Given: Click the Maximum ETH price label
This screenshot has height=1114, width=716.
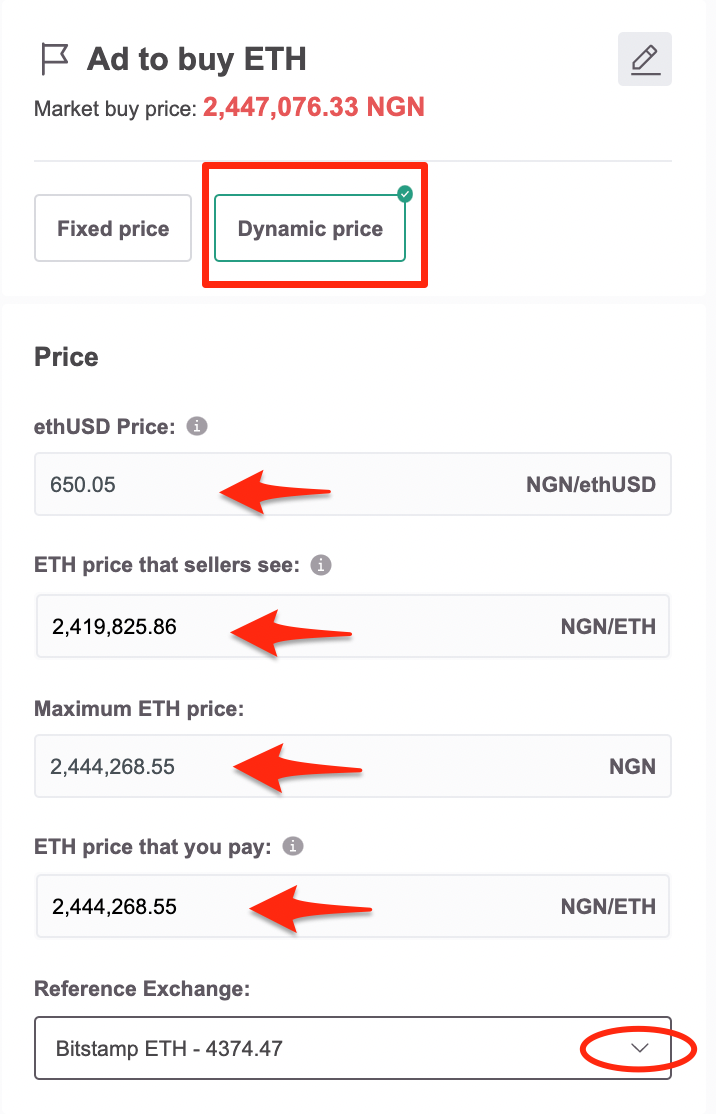Looking at the screenshot, I should pyautogui.click(x=139, y=708).
